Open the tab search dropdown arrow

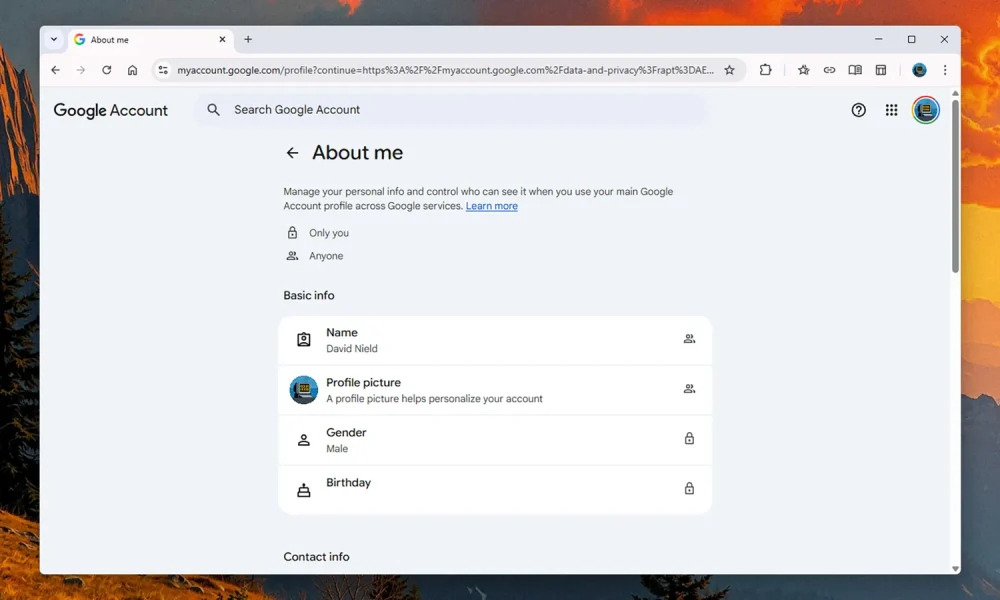pos(54,40)
